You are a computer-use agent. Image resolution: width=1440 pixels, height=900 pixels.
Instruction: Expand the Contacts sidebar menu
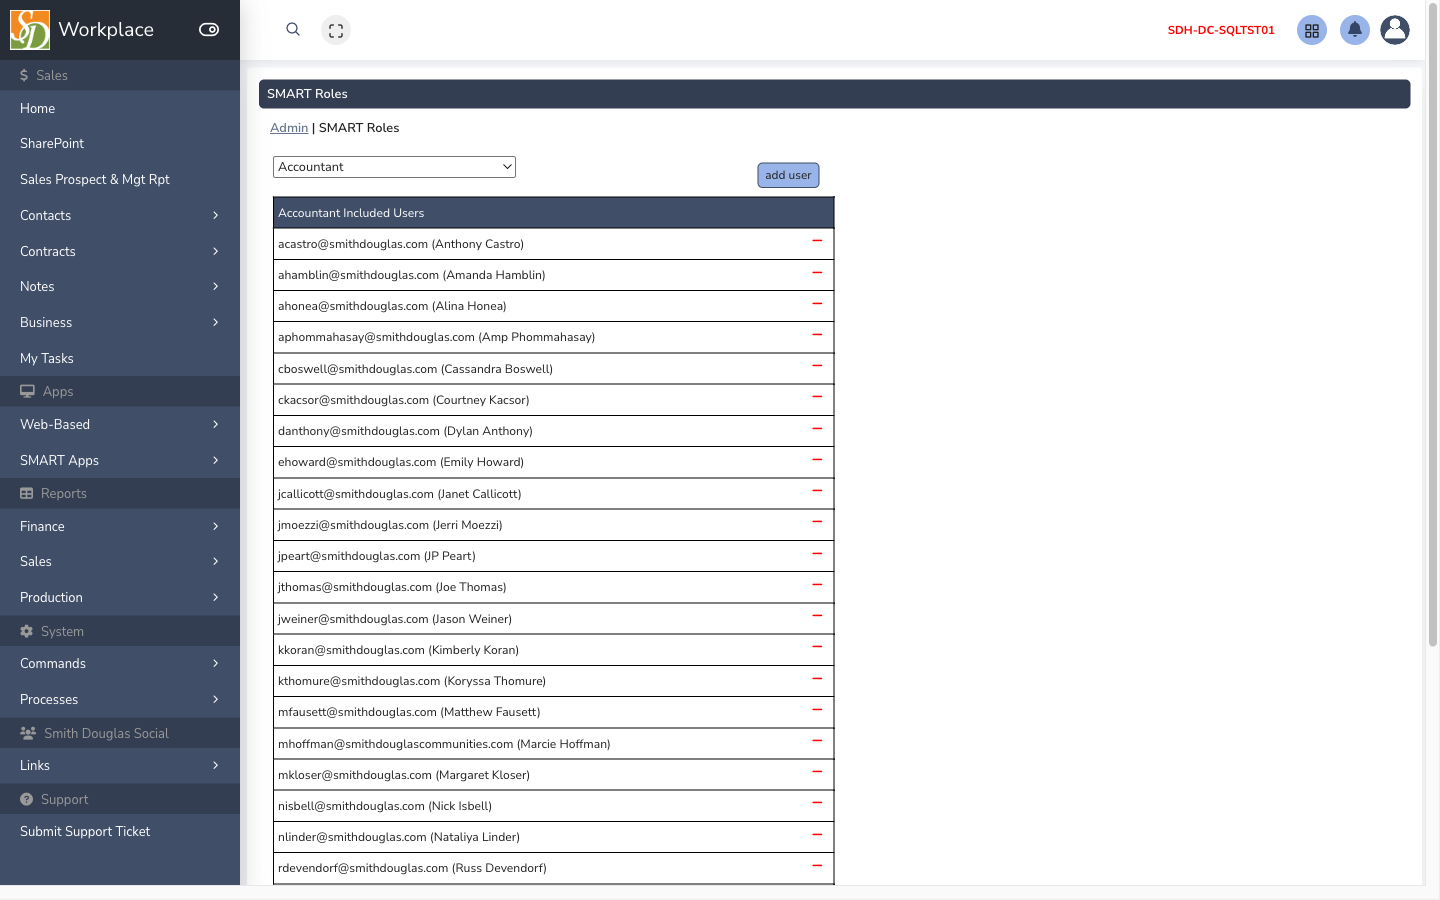[x=120, y=215]
